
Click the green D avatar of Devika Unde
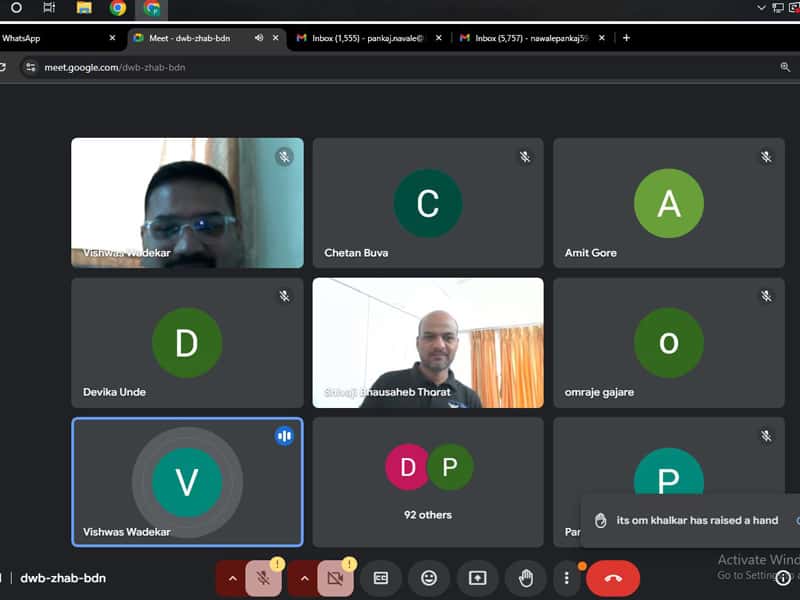coord(187,342)
